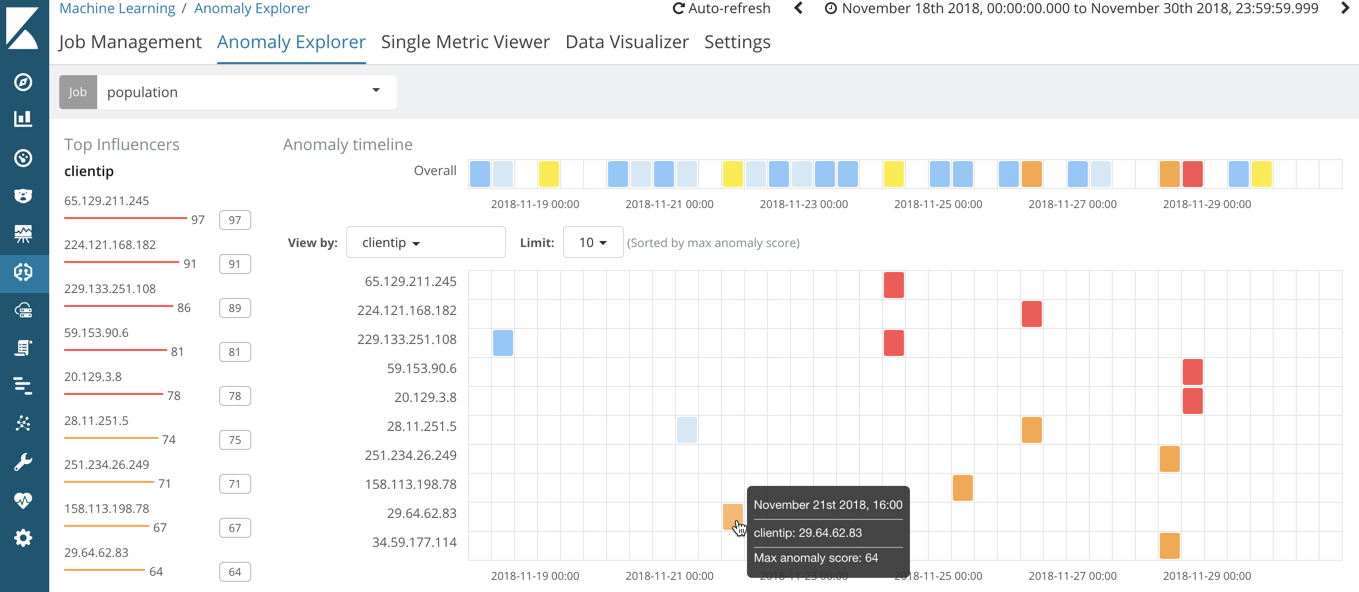The height and width of the screenshot is (592, 1359).
Task: Open Monitoring via the heartbeat icon
Action: (23, 500)
